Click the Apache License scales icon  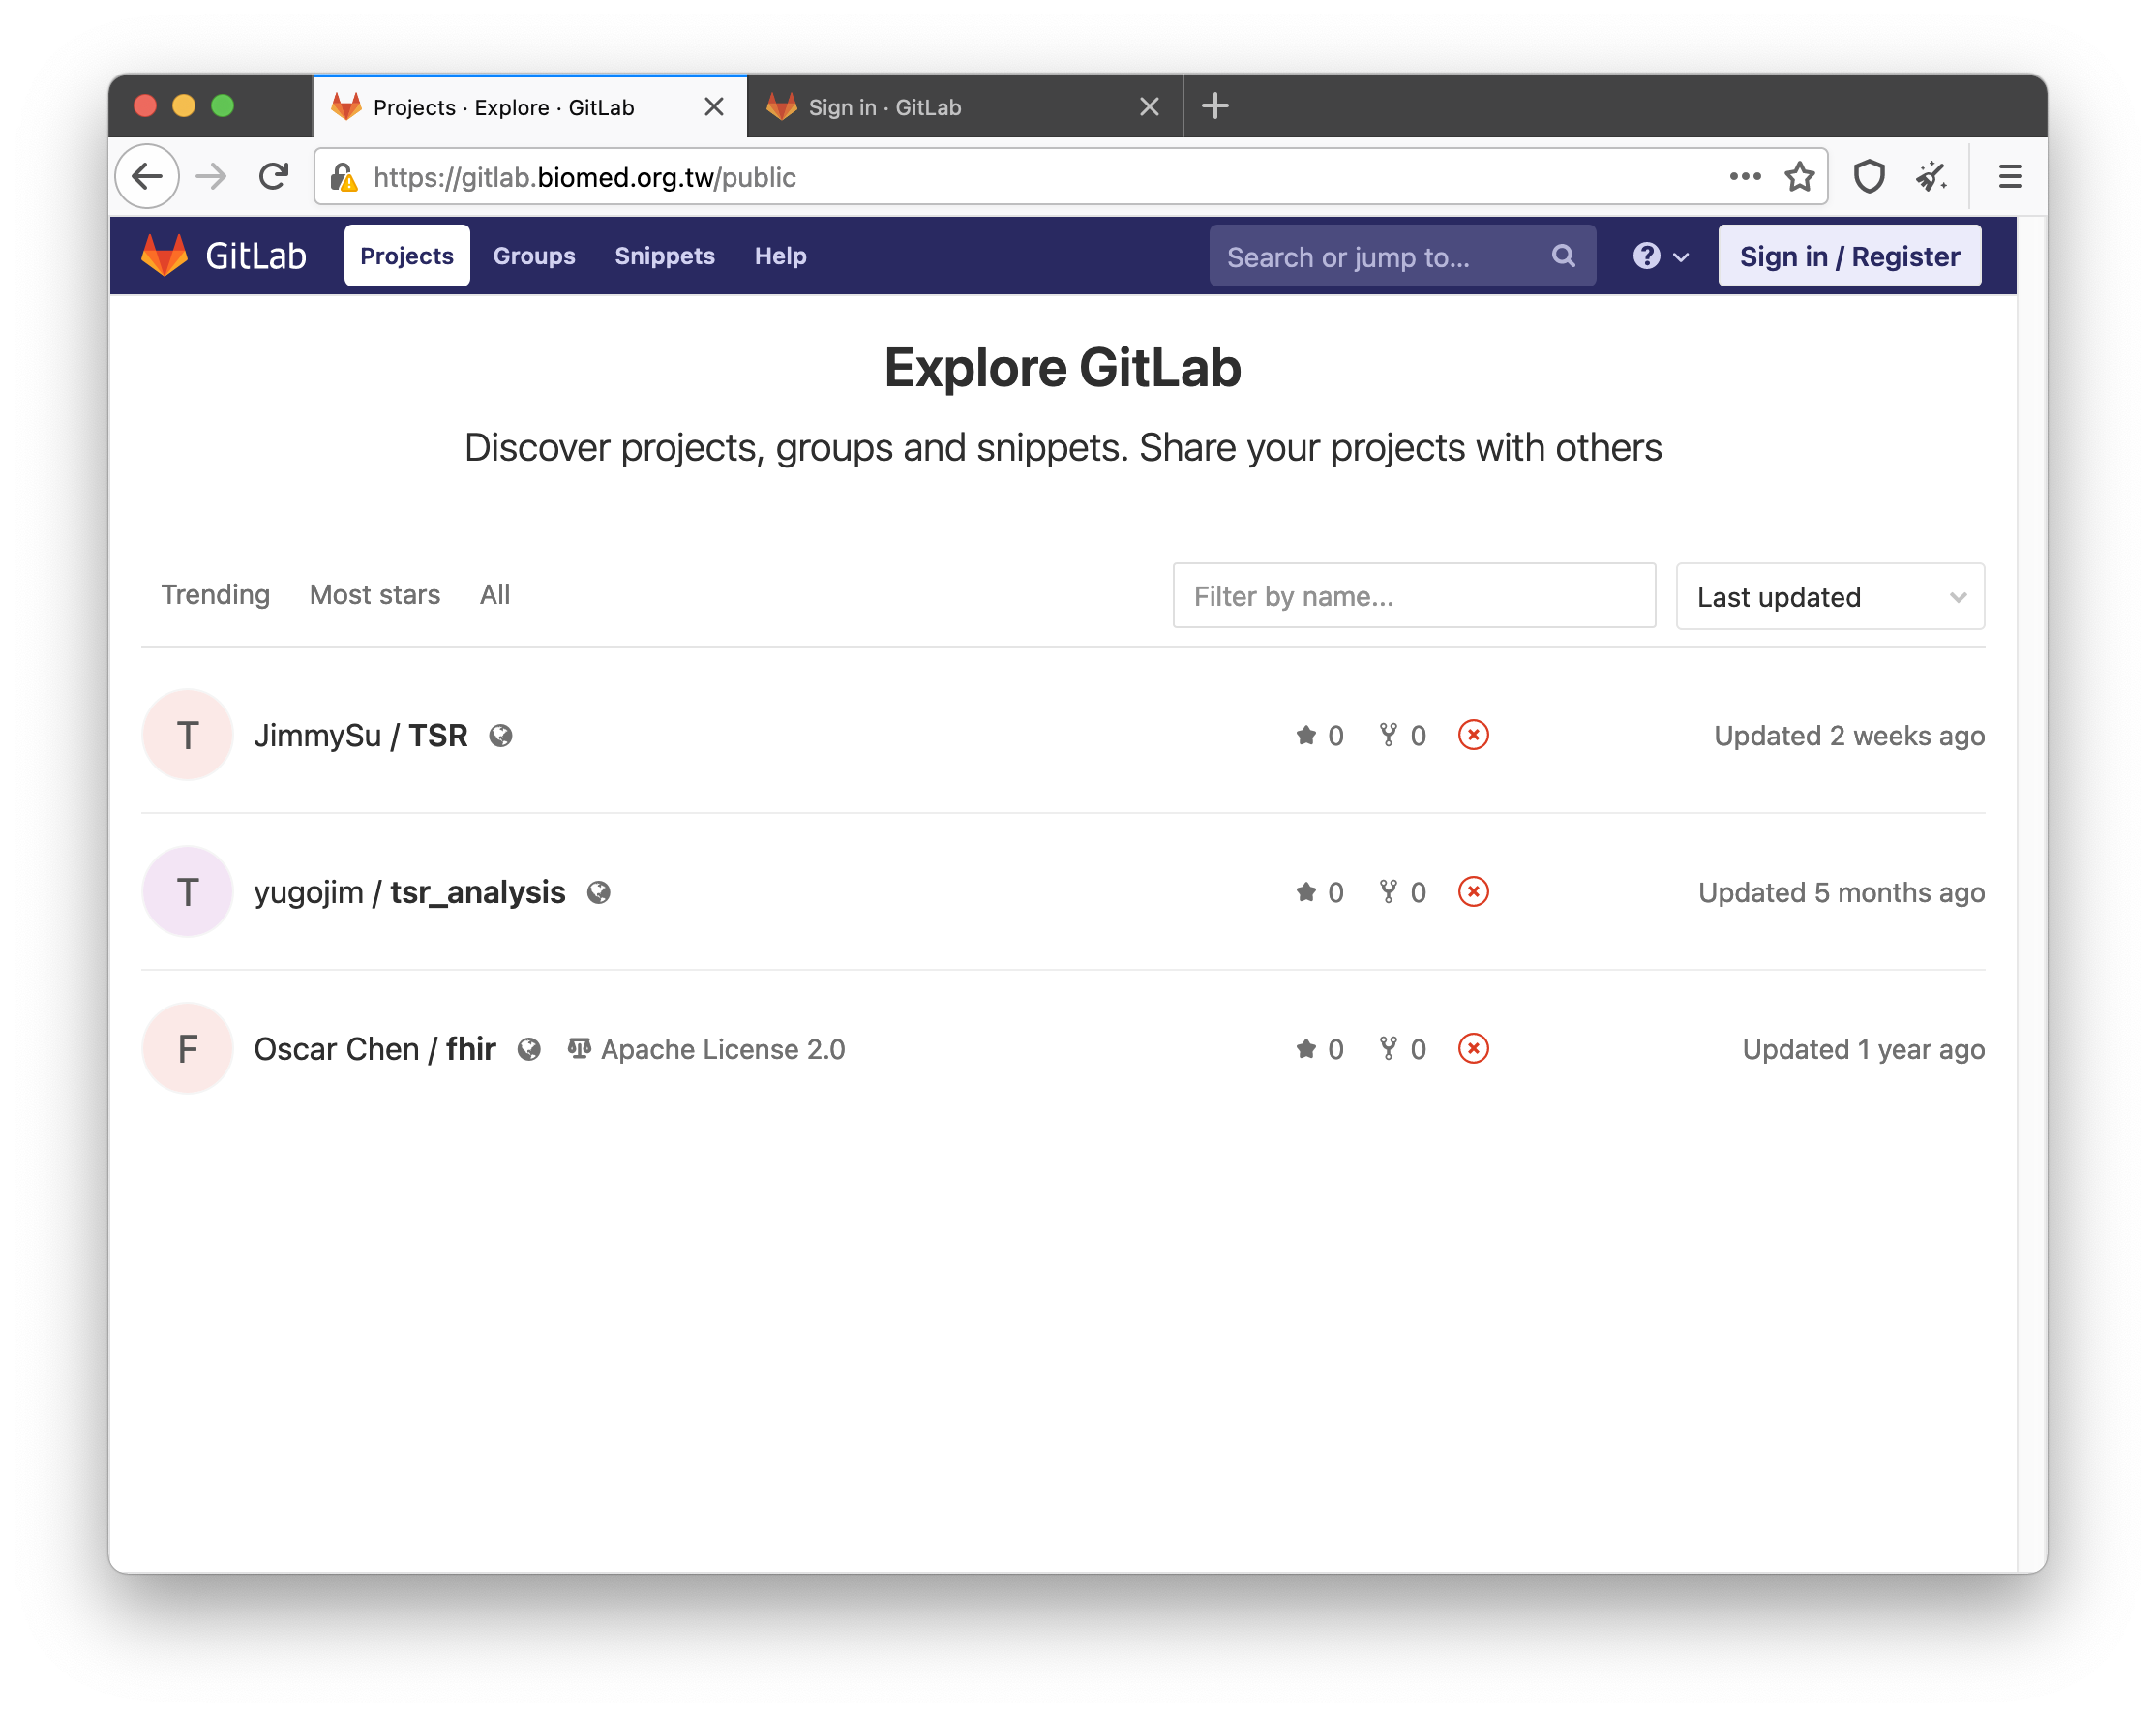[x=579, y=1048]
